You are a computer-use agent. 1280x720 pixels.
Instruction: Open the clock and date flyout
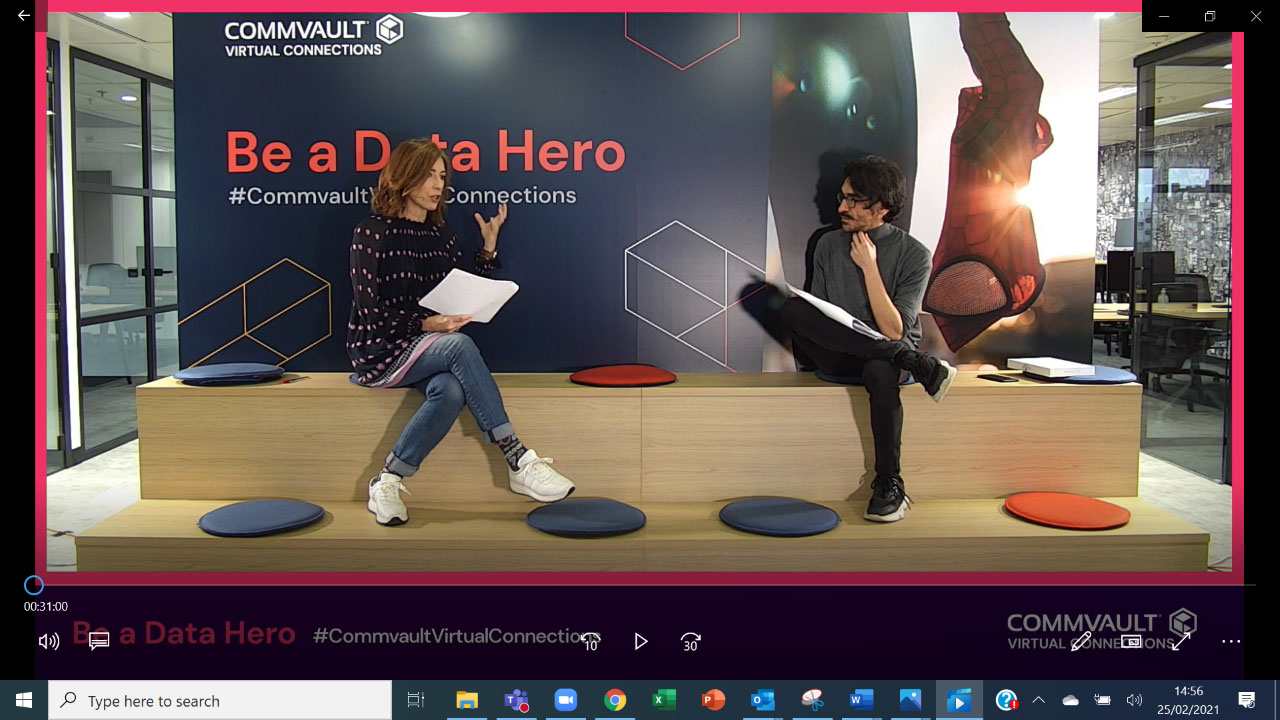coord(1188,701)
